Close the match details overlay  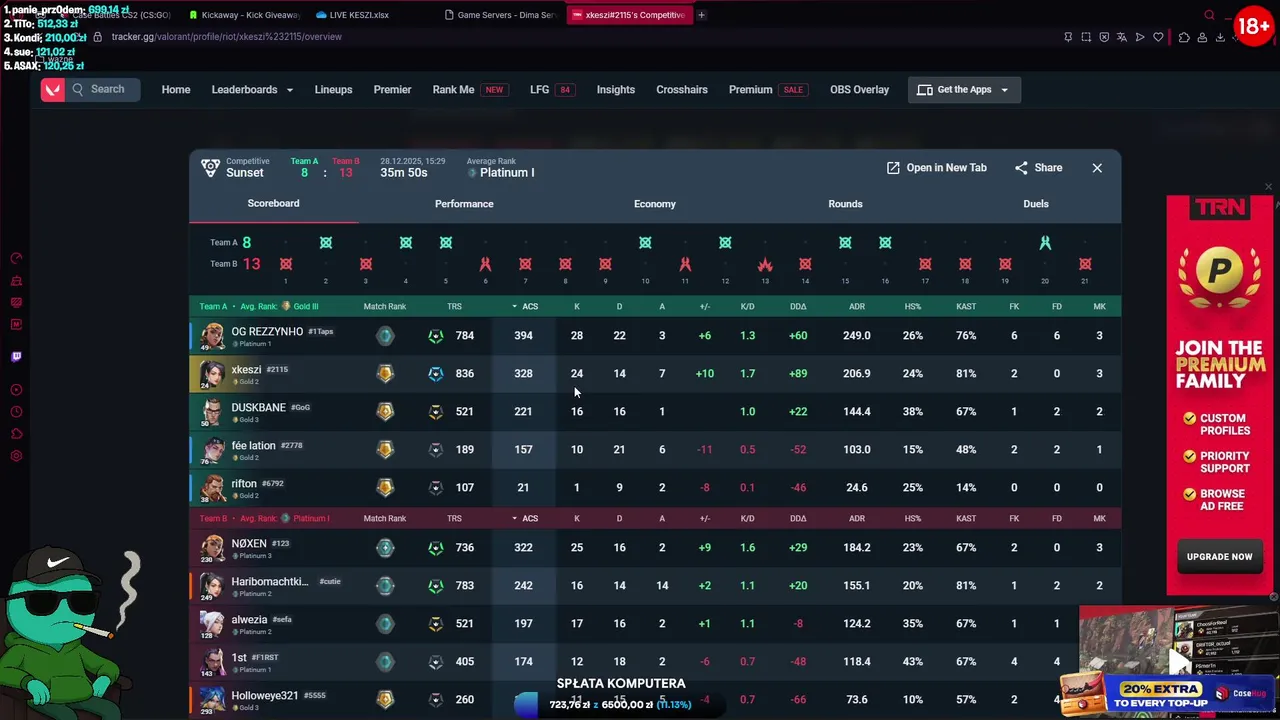[1097, 168]
